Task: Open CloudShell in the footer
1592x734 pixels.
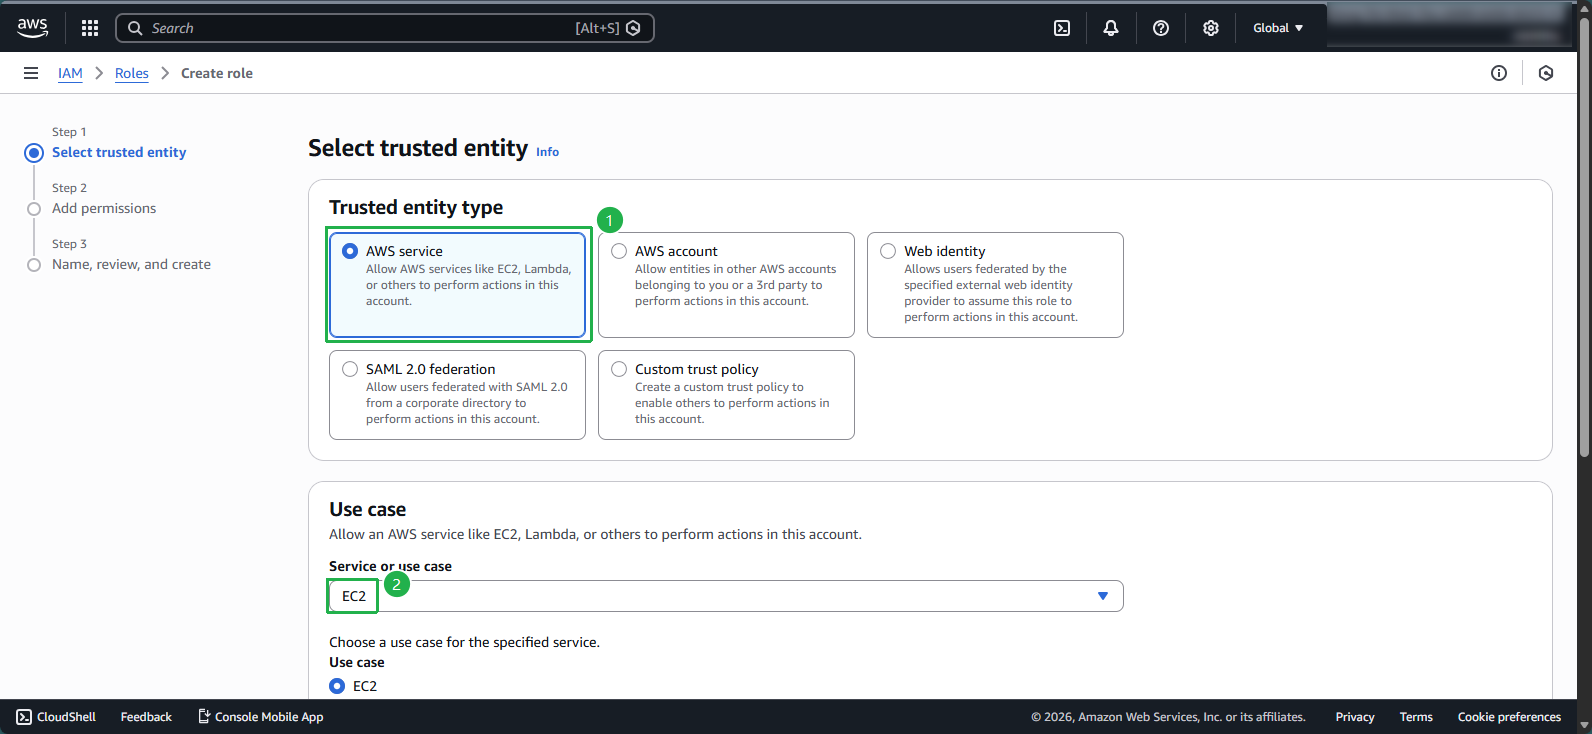Action: (x=56, y=717)
